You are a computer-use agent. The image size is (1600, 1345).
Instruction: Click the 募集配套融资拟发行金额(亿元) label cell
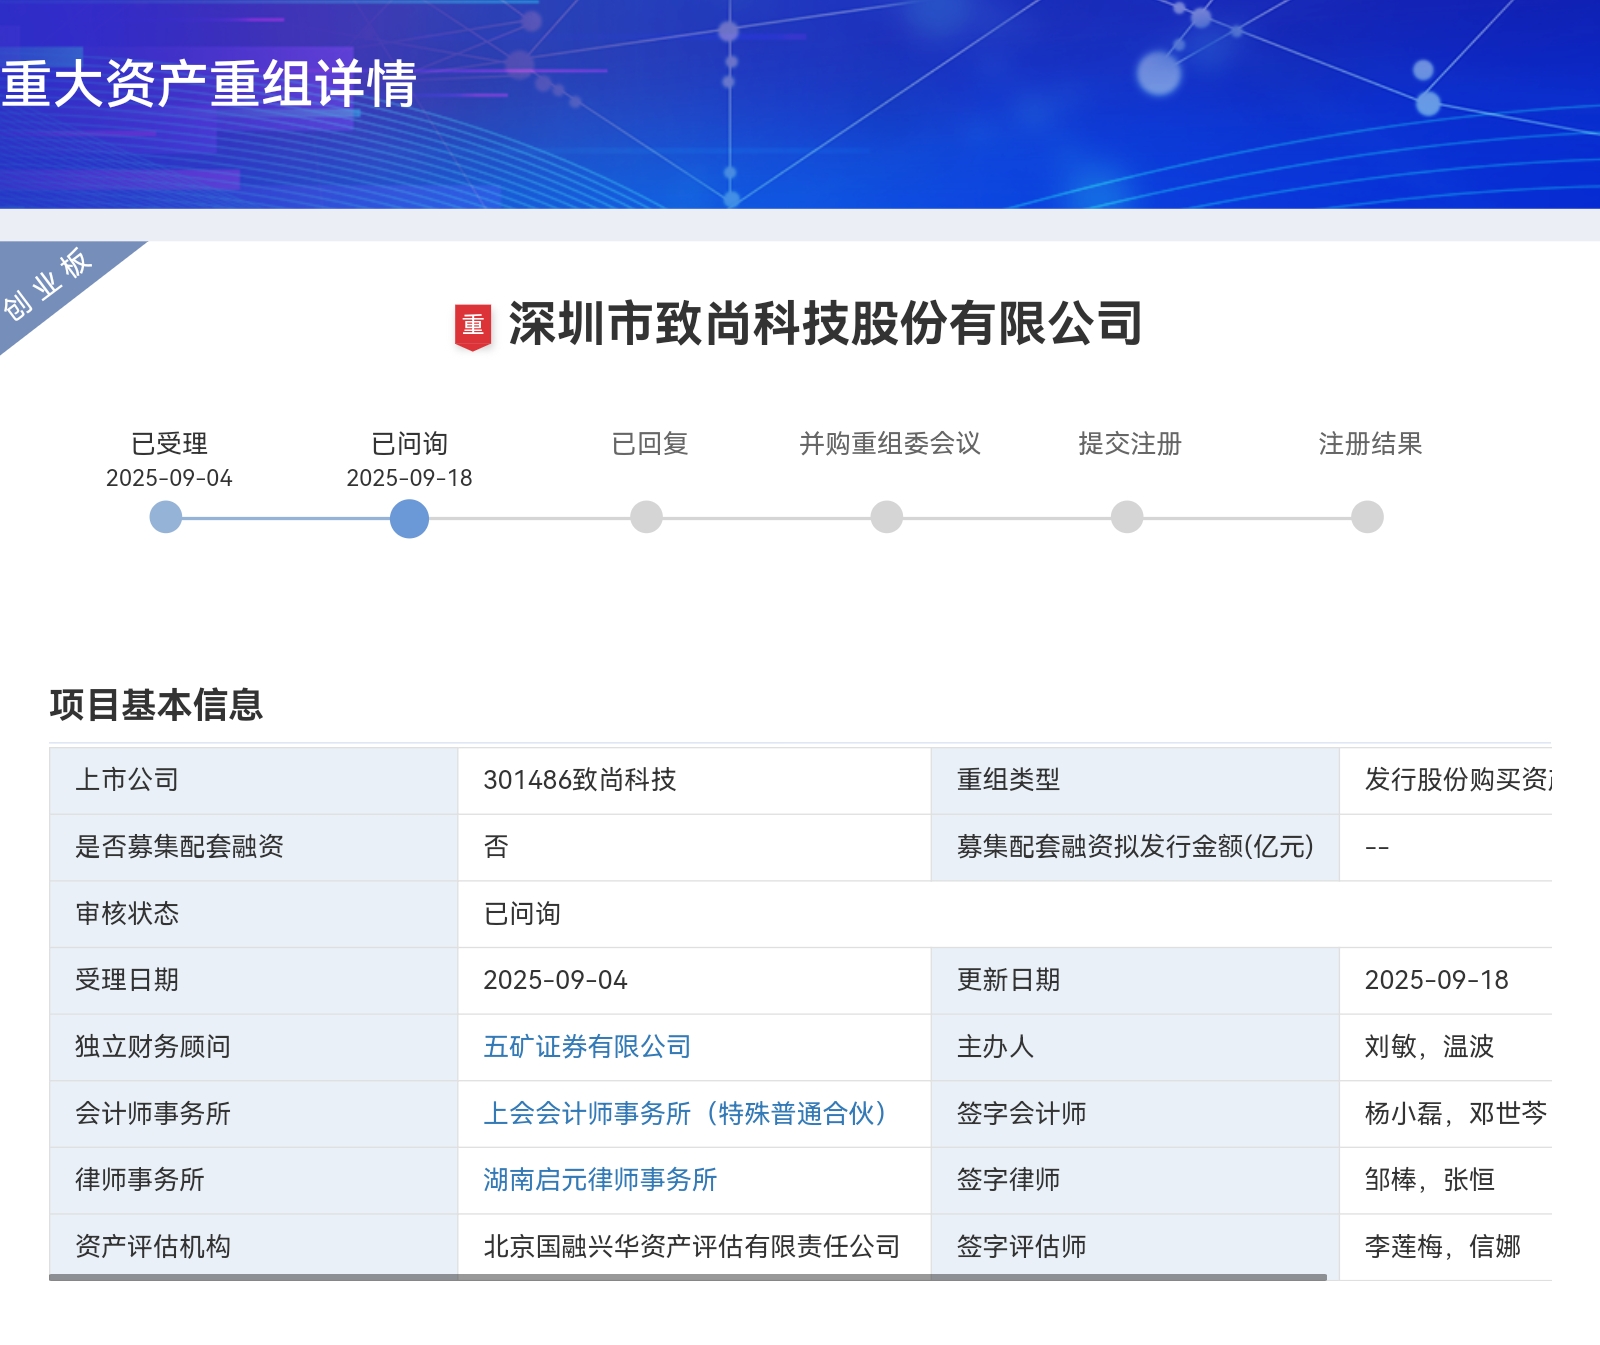[1135, 847]
